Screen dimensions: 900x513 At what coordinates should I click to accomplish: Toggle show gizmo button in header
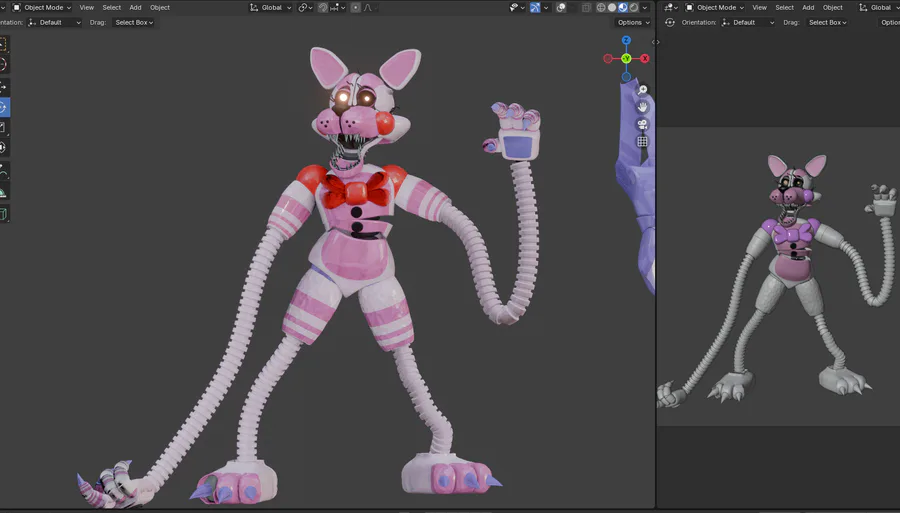[535, 7]
